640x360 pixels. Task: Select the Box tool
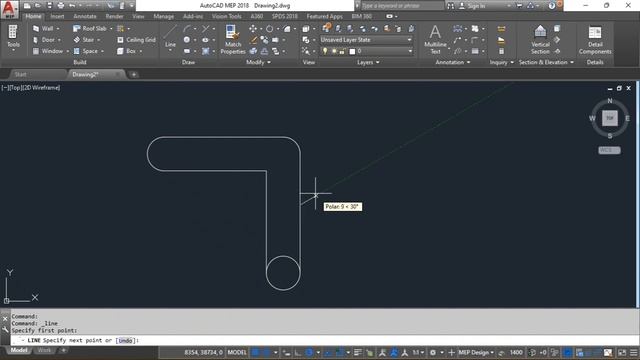coord(126,51)
